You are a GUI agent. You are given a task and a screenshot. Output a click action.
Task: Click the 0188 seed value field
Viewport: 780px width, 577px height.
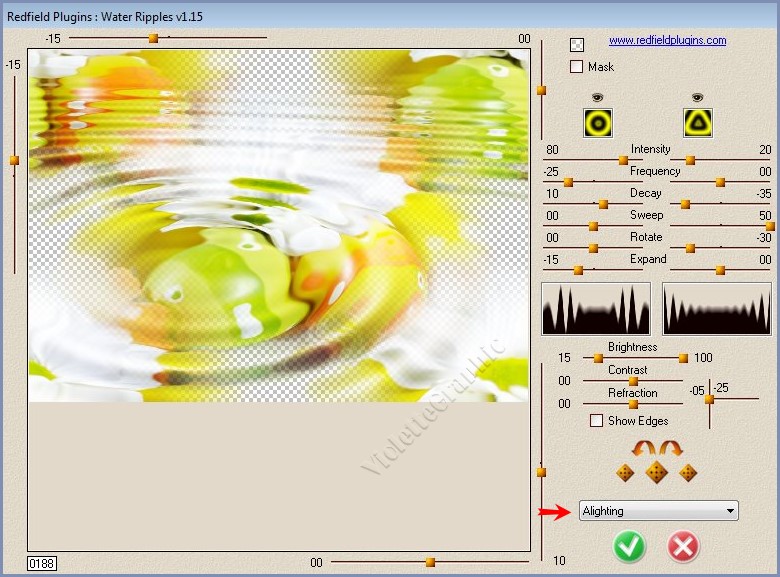[42, 563]
